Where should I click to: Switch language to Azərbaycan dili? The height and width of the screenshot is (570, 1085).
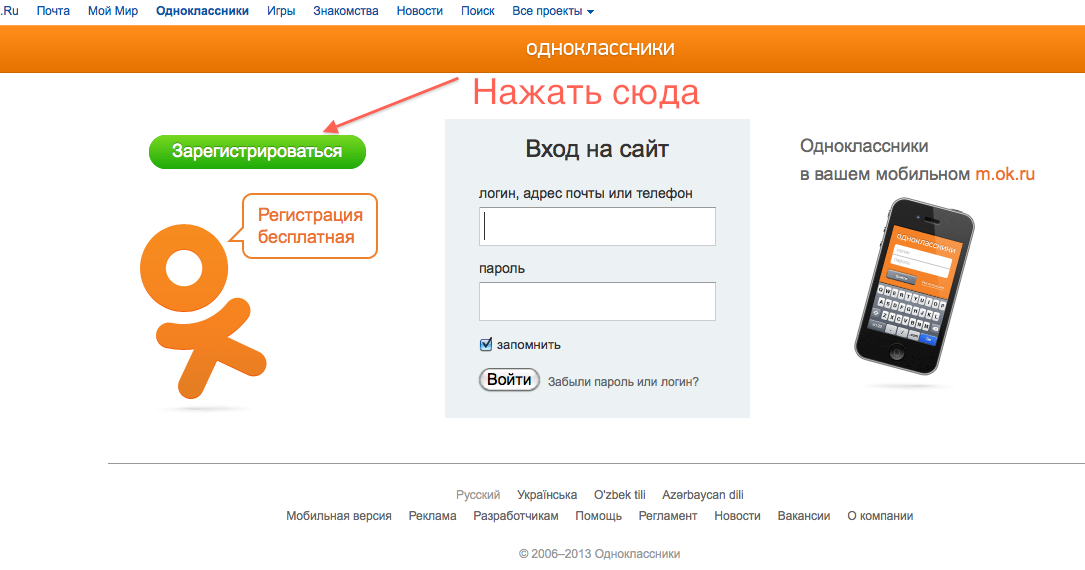pos(702,495)
